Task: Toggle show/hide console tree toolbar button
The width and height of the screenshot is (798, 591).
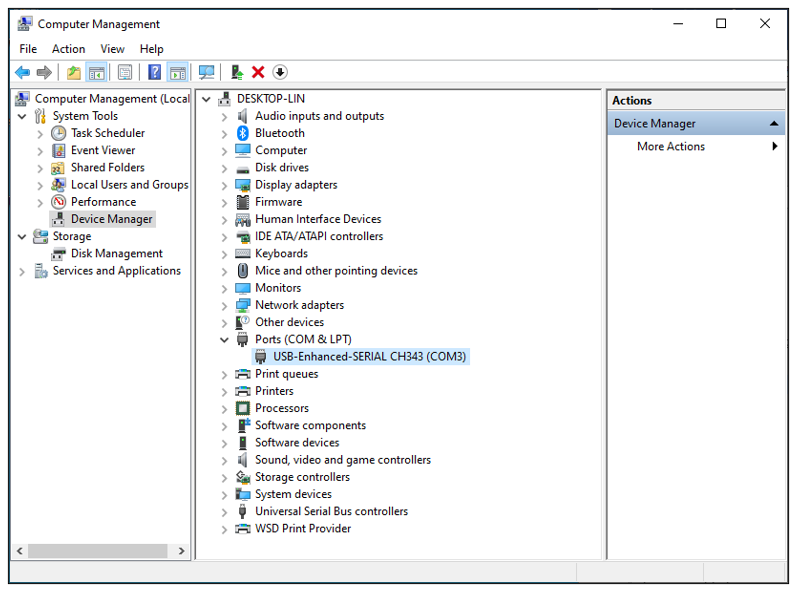Action: (x=96, y=72)
